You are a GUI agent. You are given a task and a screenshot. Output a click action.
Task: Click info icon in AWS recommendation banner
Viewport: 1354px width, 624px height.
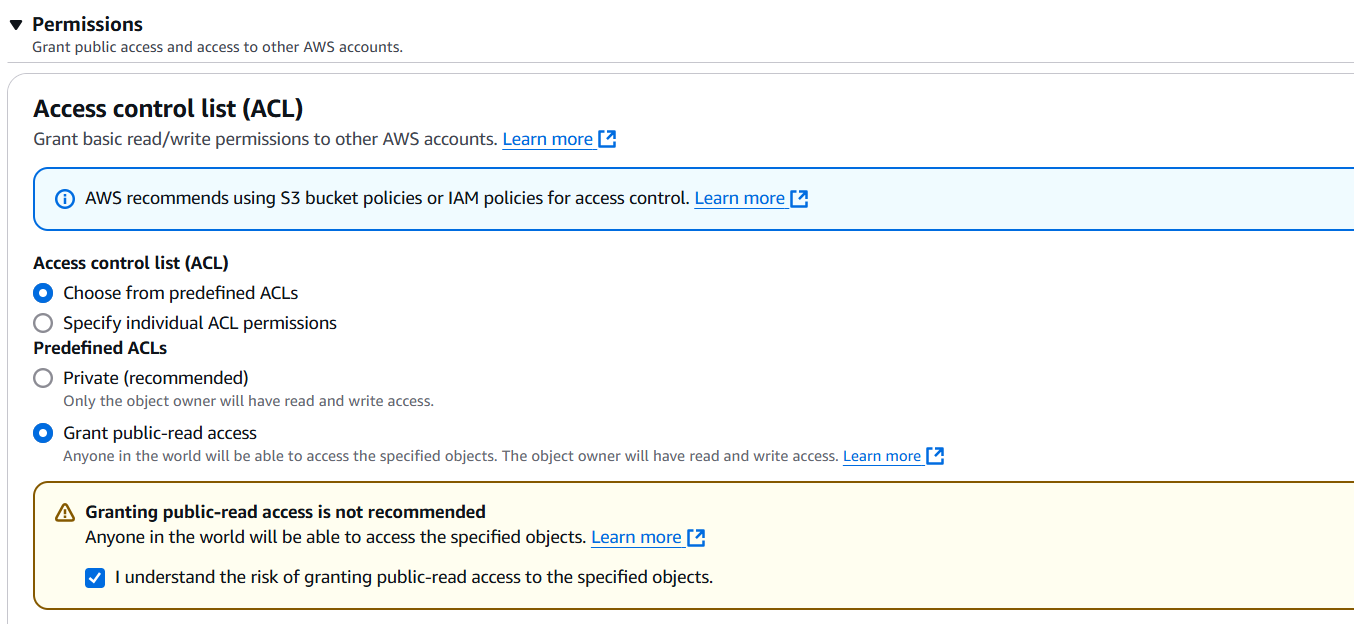coord(65,199)
